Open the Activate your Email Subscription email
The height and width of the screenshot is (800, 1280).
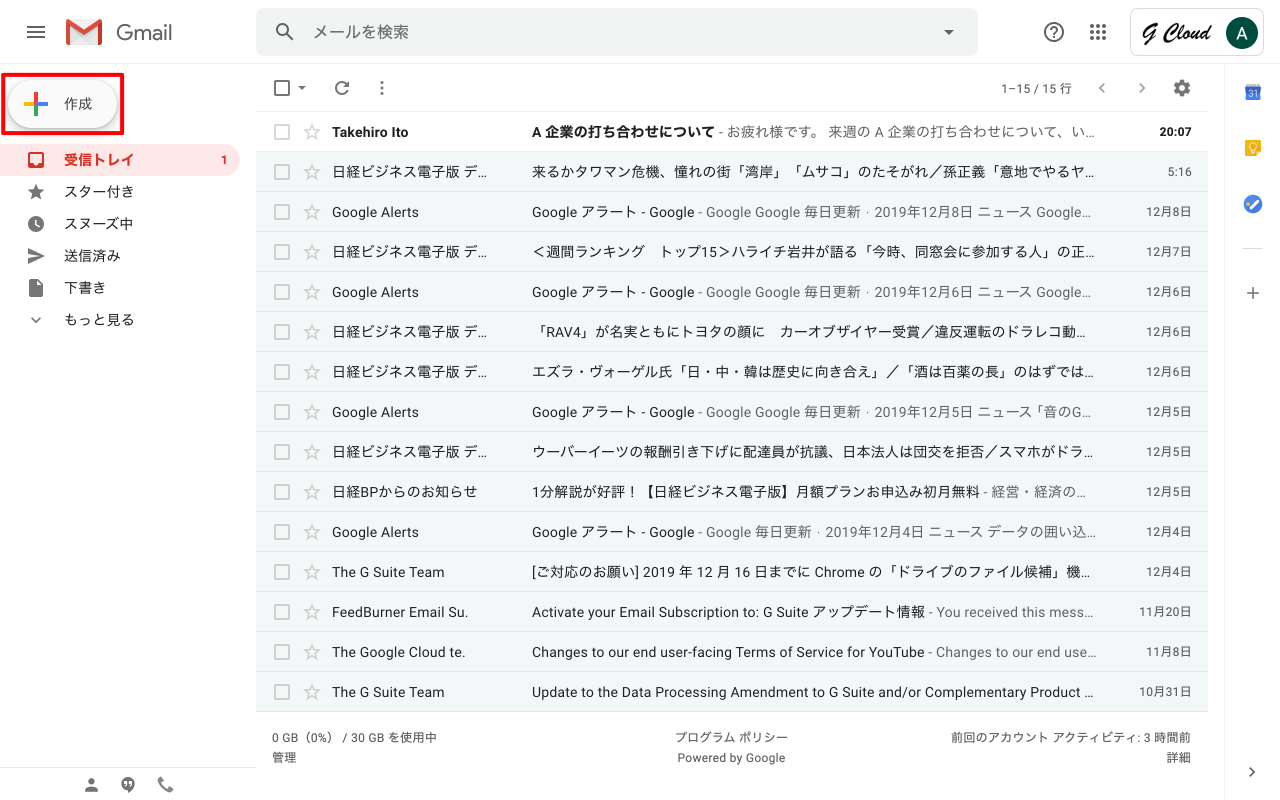coord(732,612)
